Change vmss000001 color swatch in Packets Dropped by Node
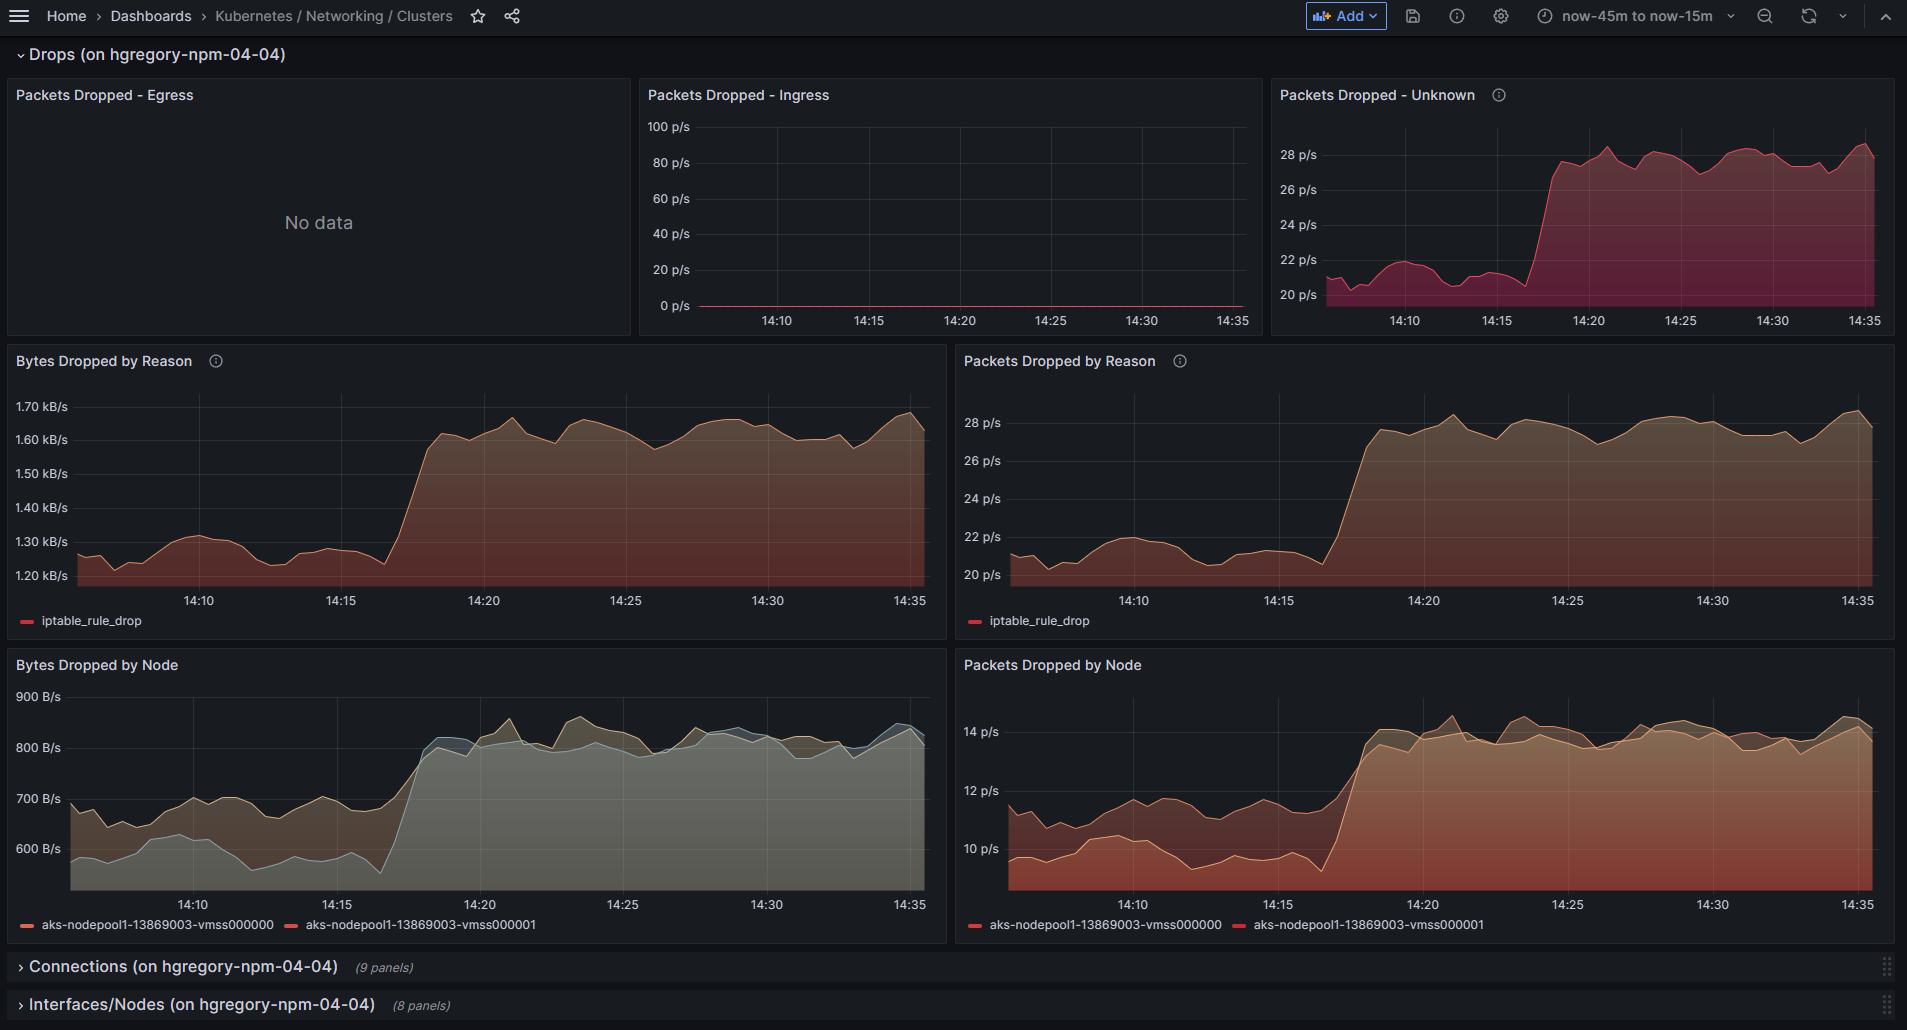Screen dimensions: 1907x1030 coord(1239,926)
